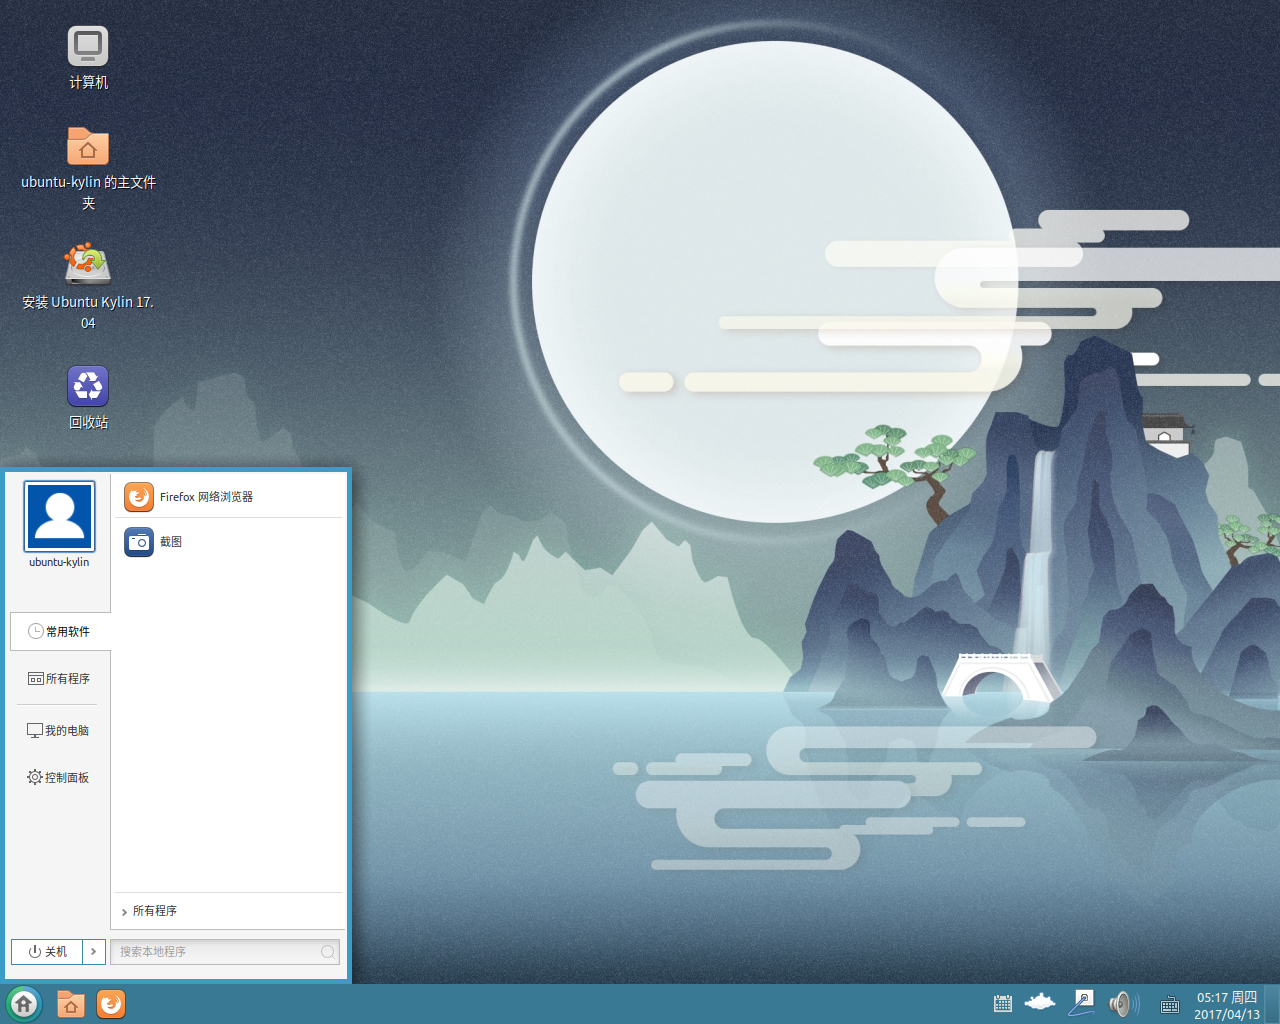Screen dimensions: 1280x1024
Task: Open 控制面板 from start menu
Action: [60, 778]
